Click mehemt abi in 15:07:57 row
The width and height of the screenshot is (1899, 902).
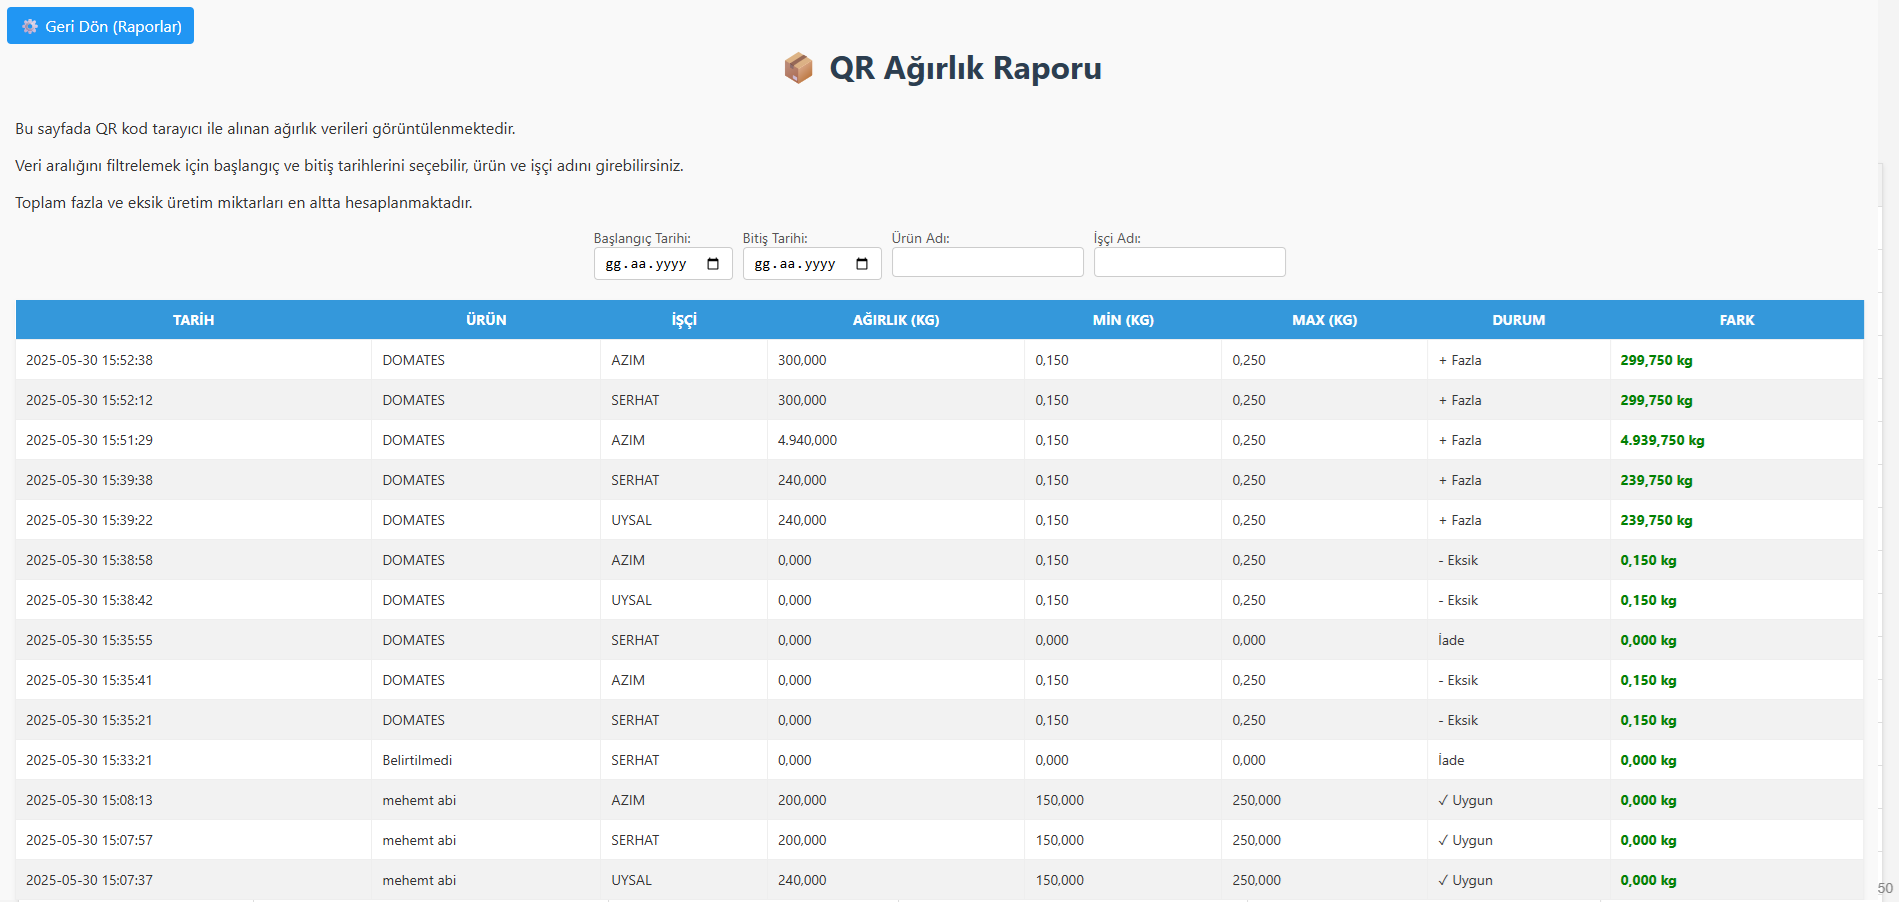[x=419, y=840]
